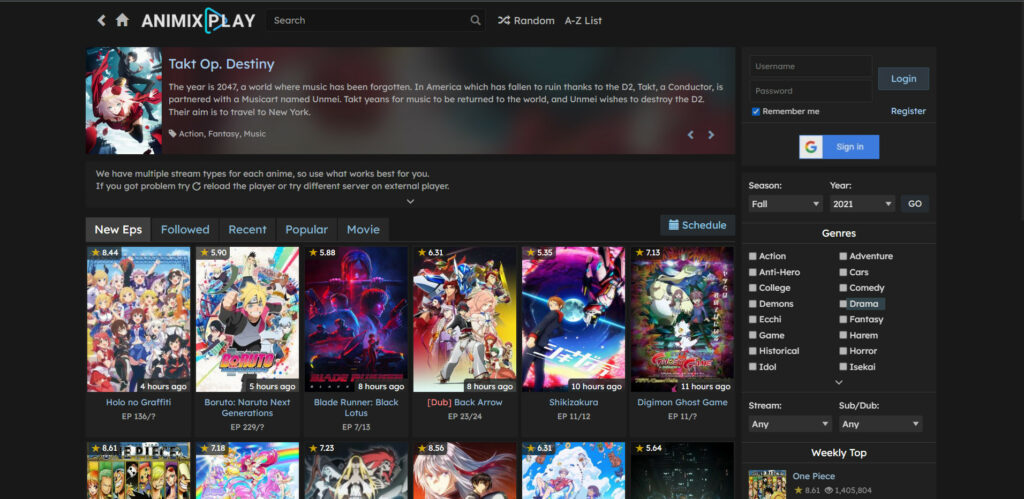
Task: Check the Adventure genre filter
Action: coord(843,256)
